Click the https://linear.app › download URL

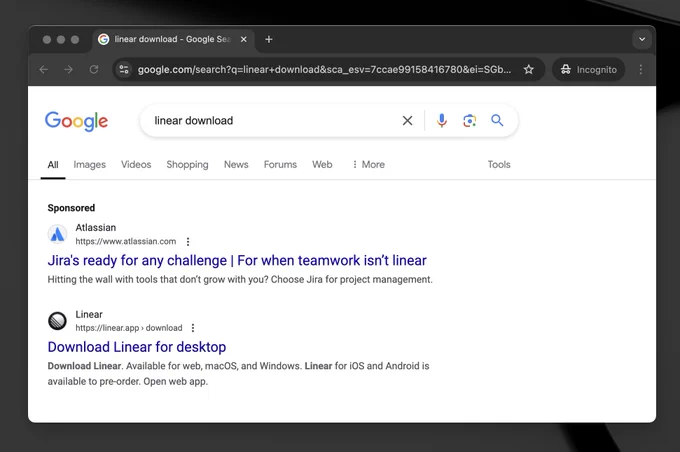tap(129, 328)
